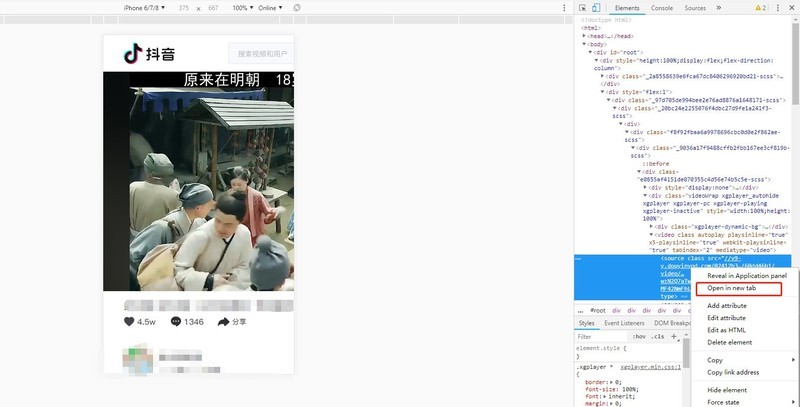Open the 100% zoom dropdown
800x407 pixels.
click(x=244, y=8)
